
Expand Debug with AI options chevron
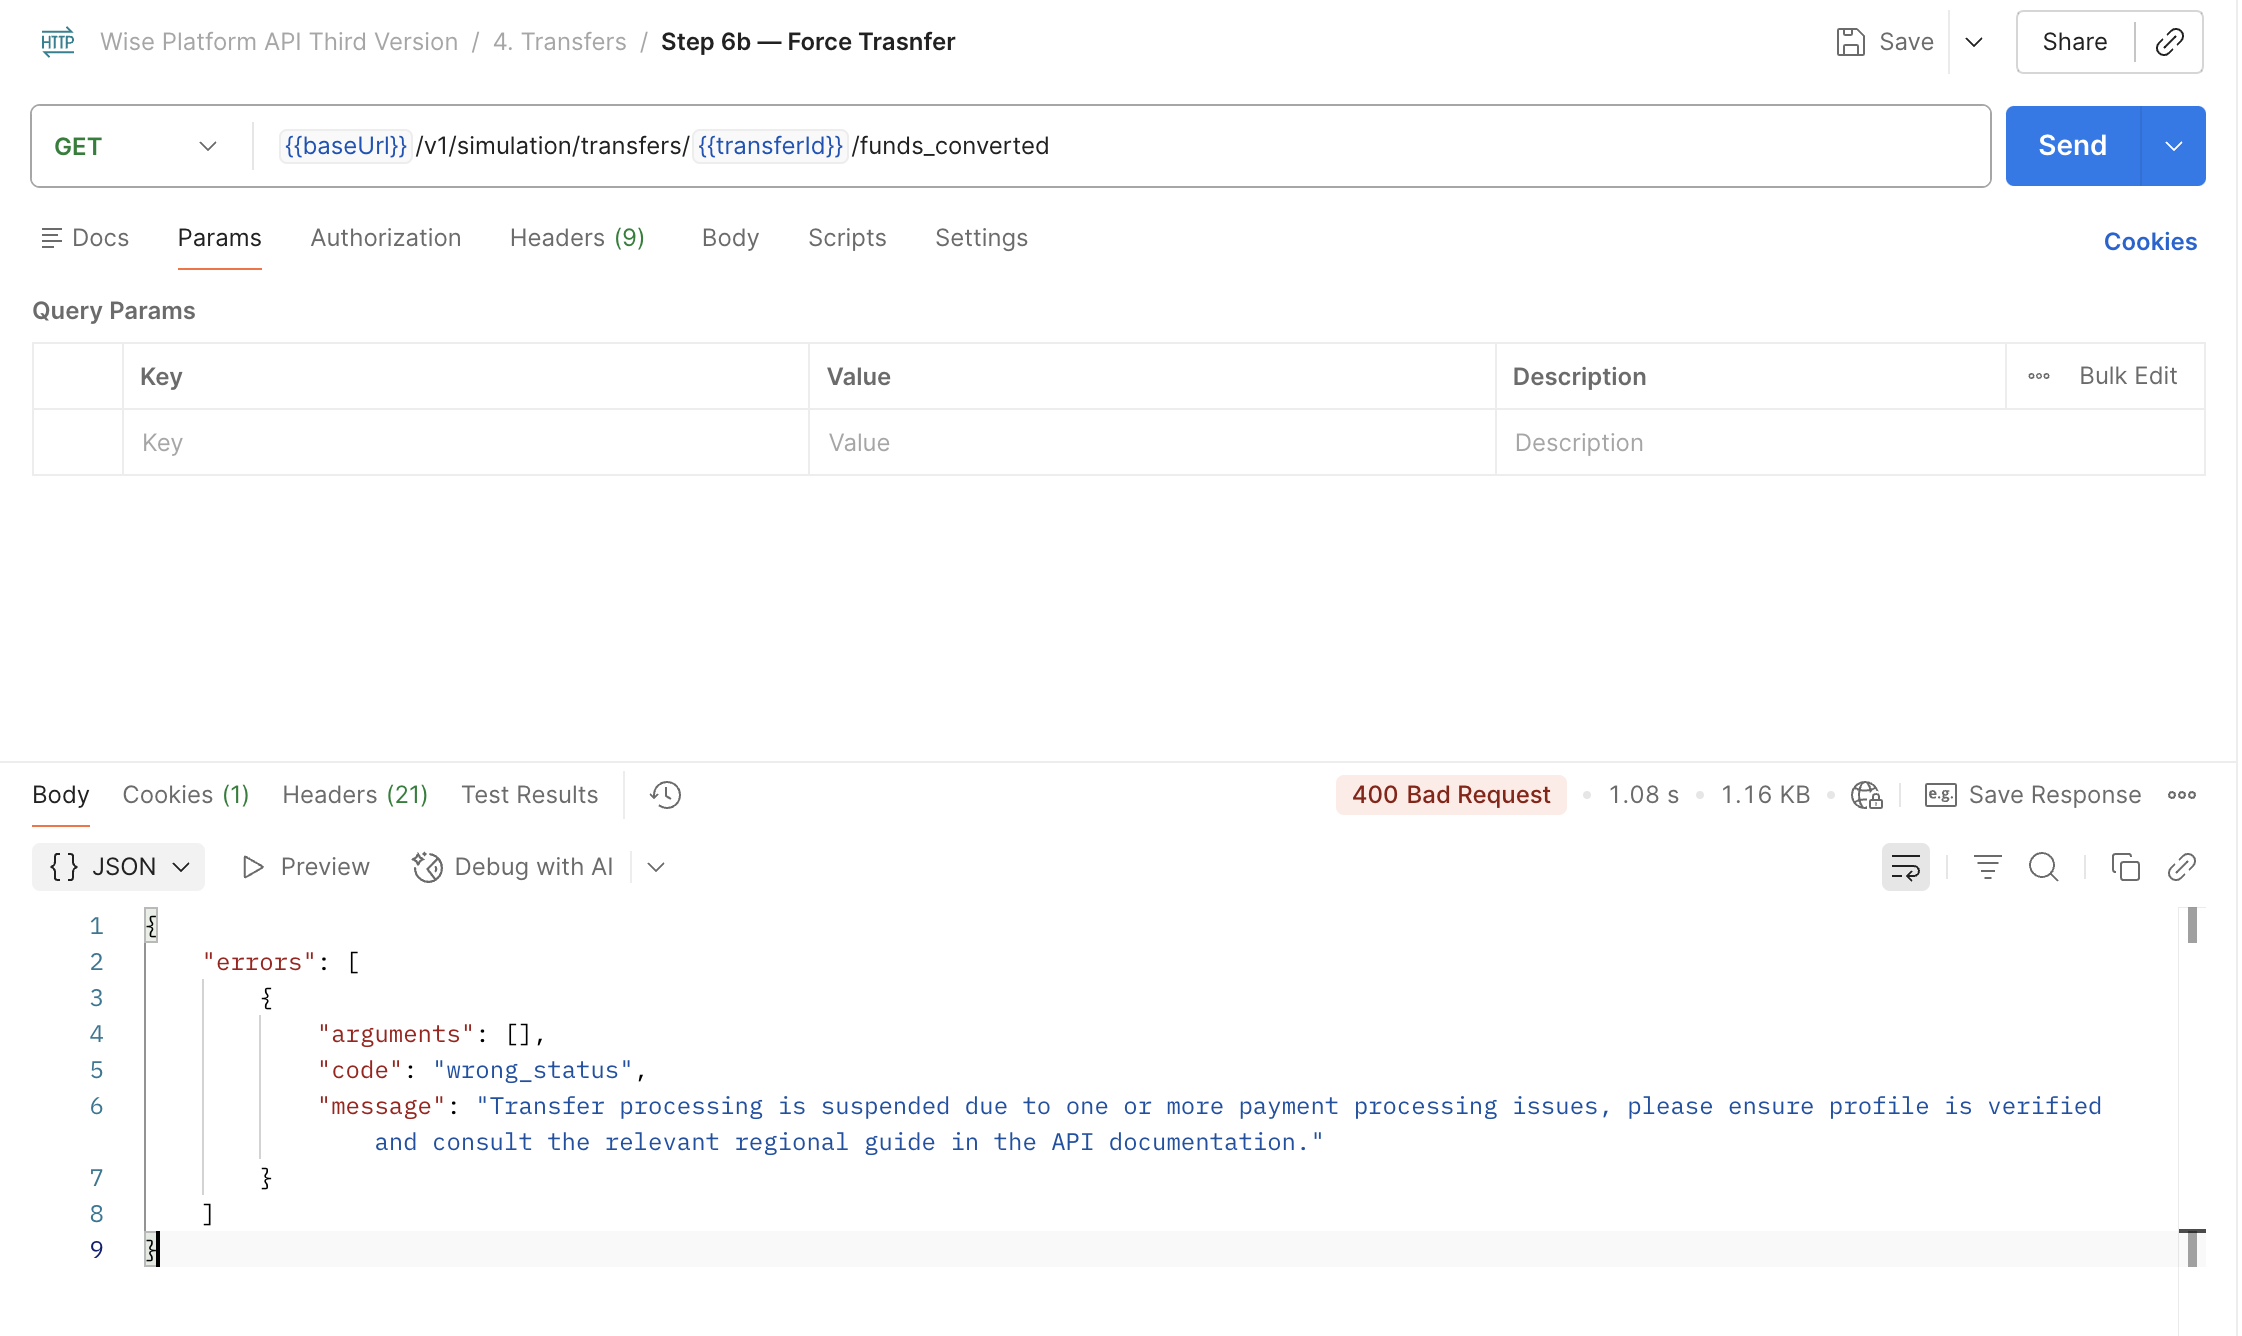point(656,867)
